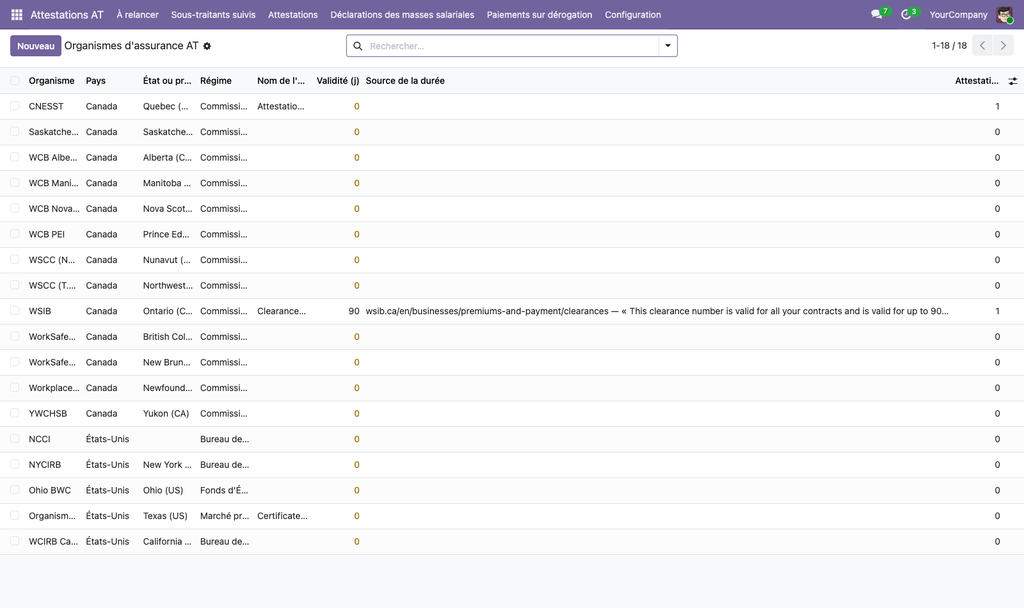Open the conversations messages icon

click(876, 14)
